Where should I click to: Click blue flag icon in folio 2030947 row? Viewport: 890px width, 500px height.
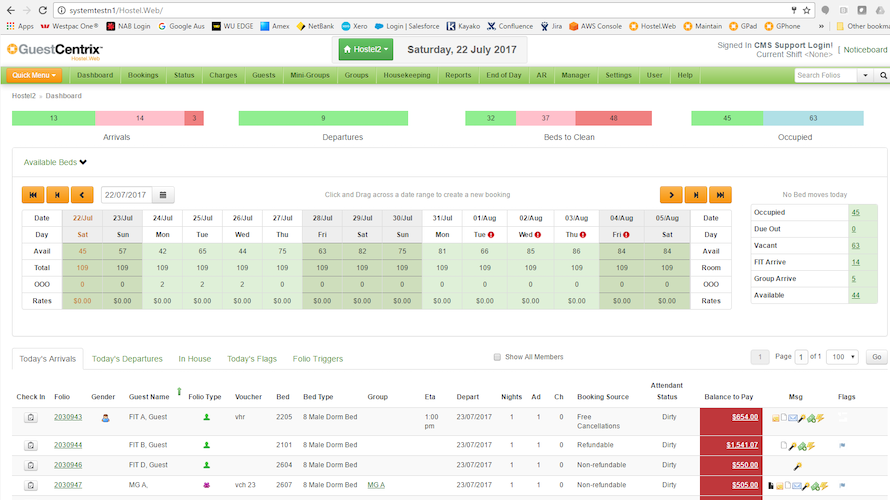pyautogui.click(x=842, y=485)
